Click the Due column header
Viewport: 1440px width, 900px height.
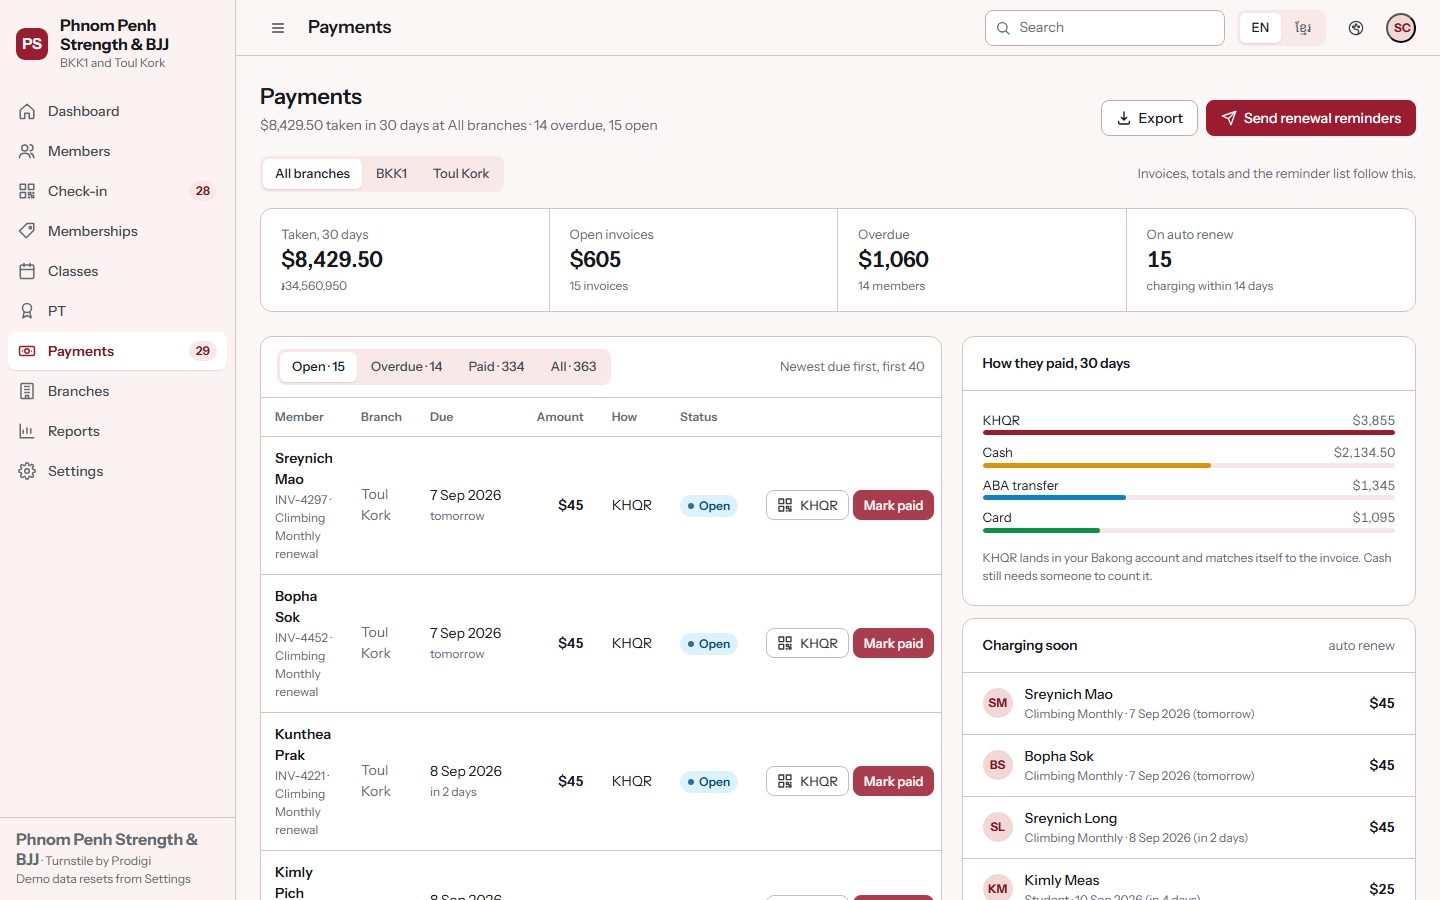(441, 417)
